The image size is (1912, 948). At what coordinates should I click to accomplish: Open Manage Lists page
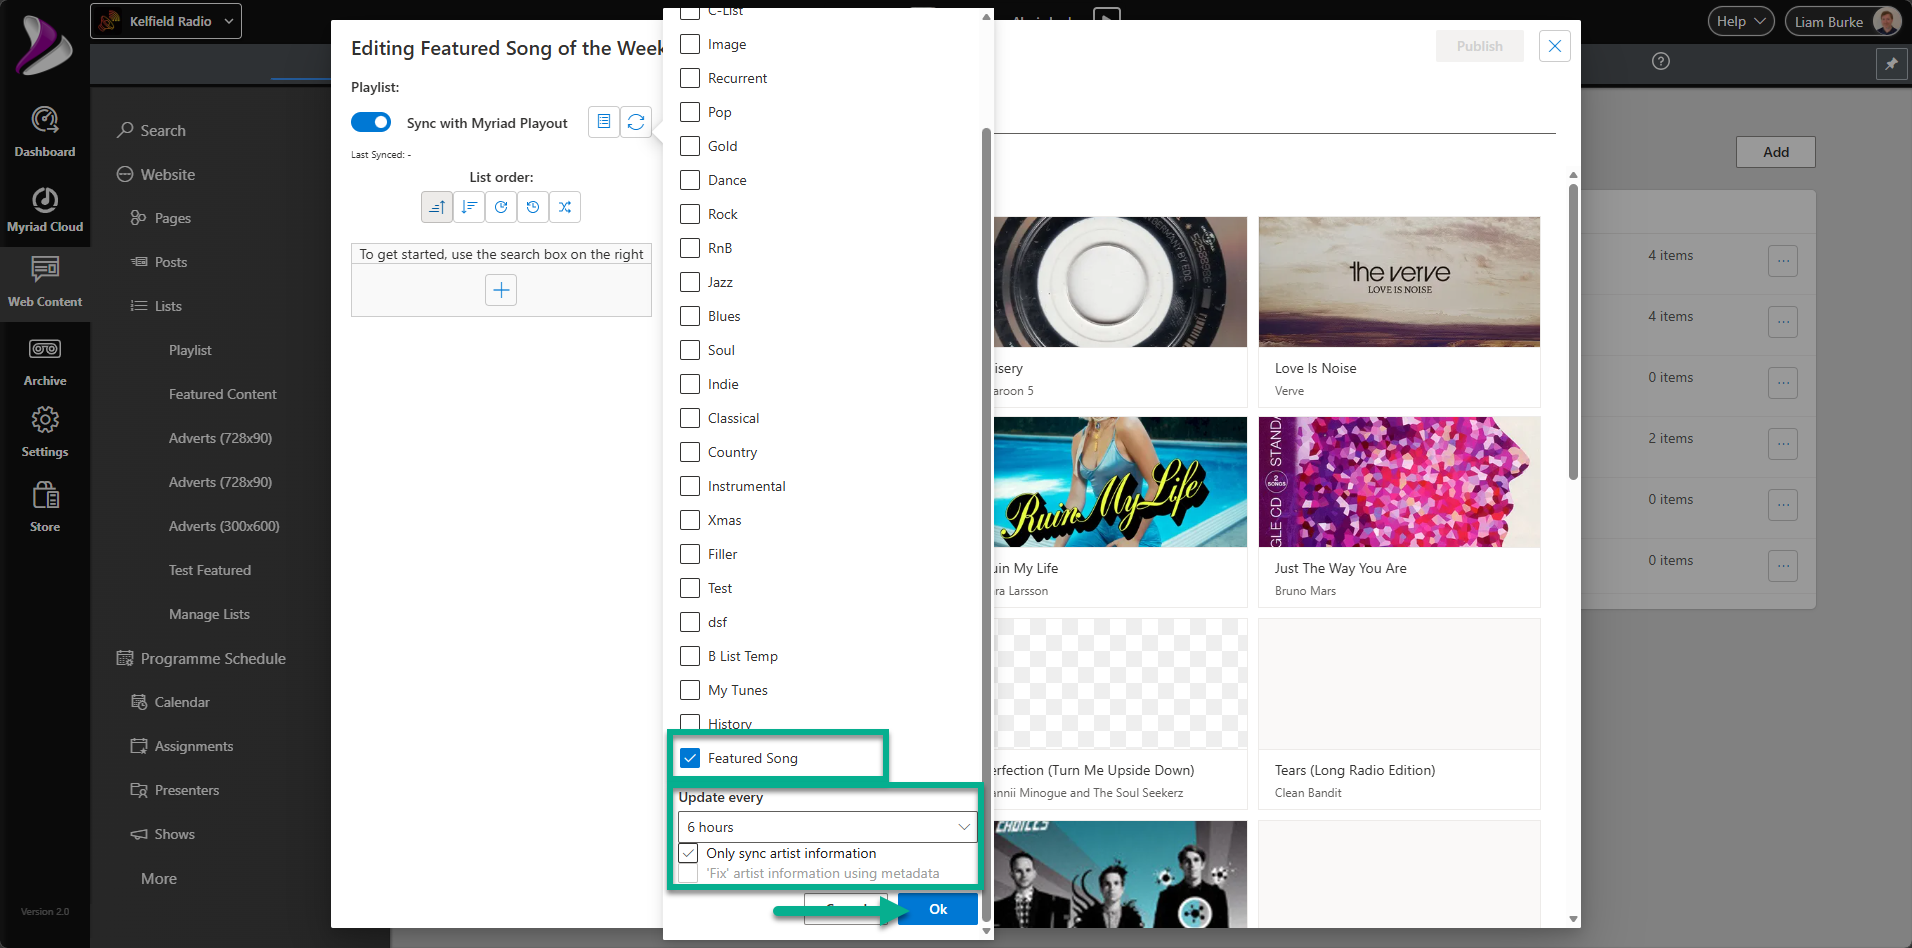point(209,614)
